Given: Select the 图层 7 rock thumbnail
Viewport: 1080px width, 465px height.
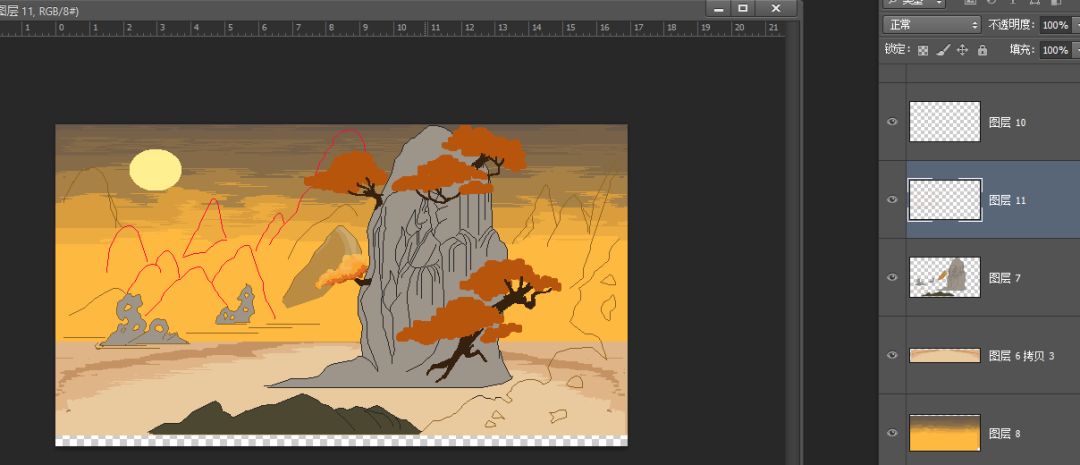Looking at the screenshot, I should point(945,278).
